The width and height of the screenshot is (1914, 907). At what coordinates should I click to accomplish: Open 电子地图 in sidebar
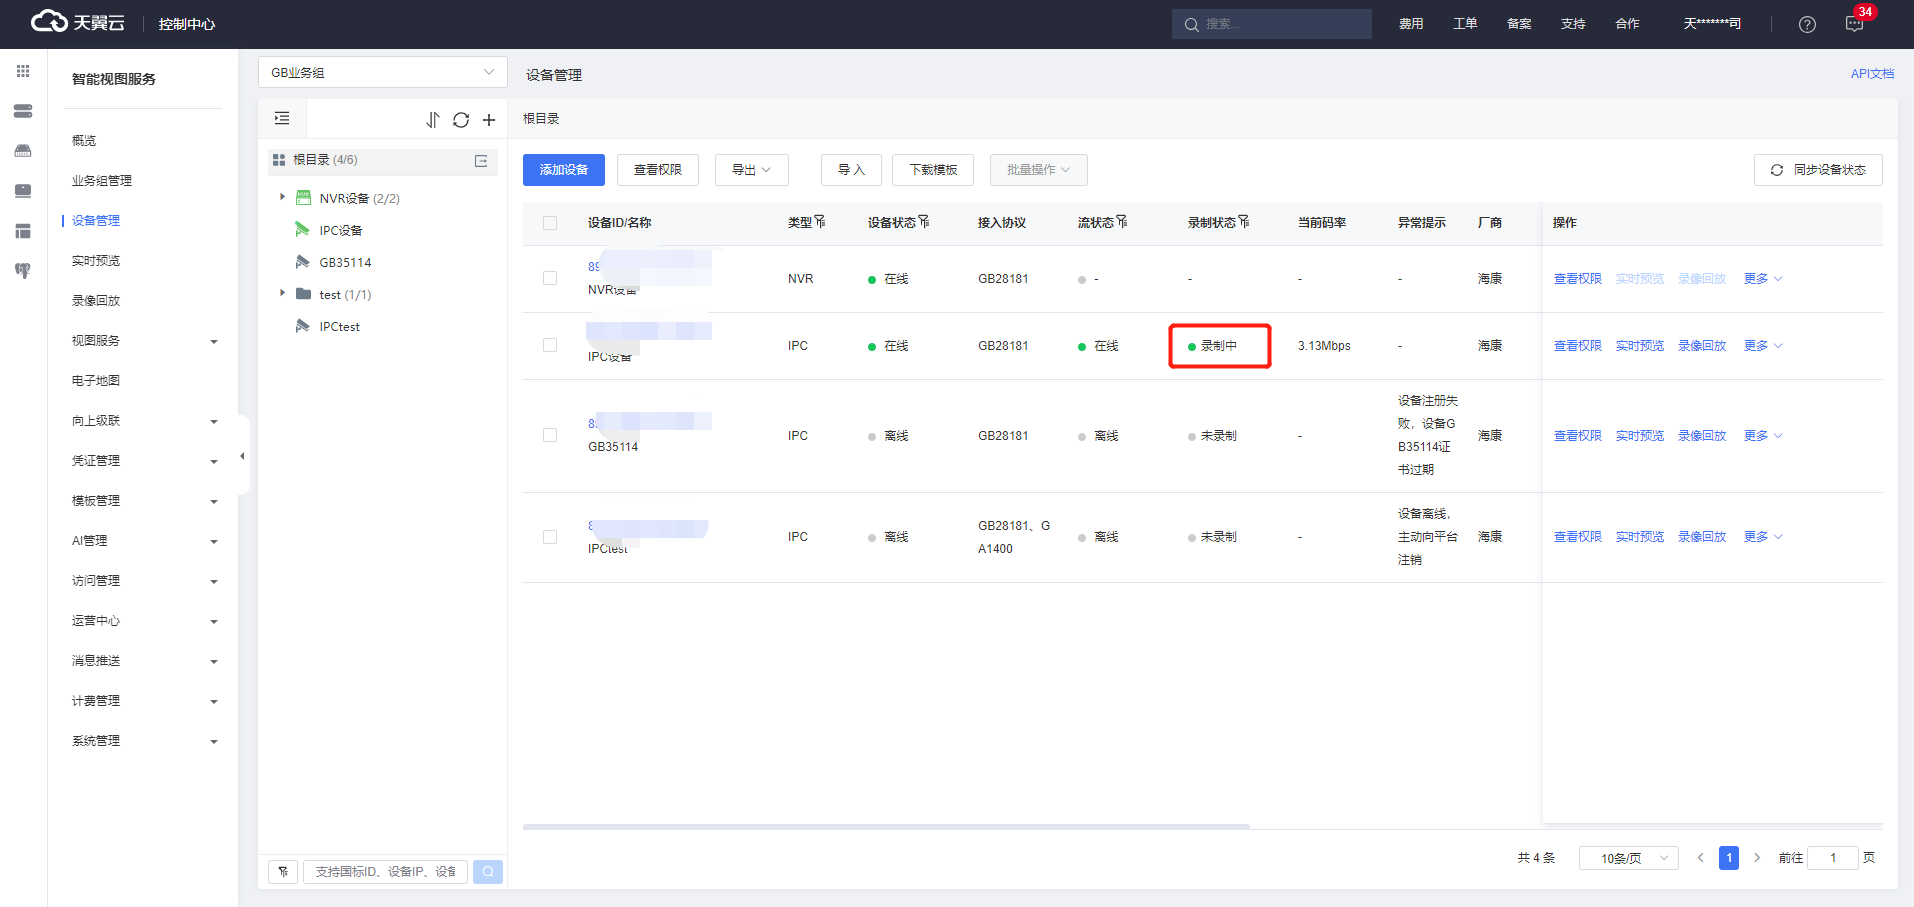(96, 381)
